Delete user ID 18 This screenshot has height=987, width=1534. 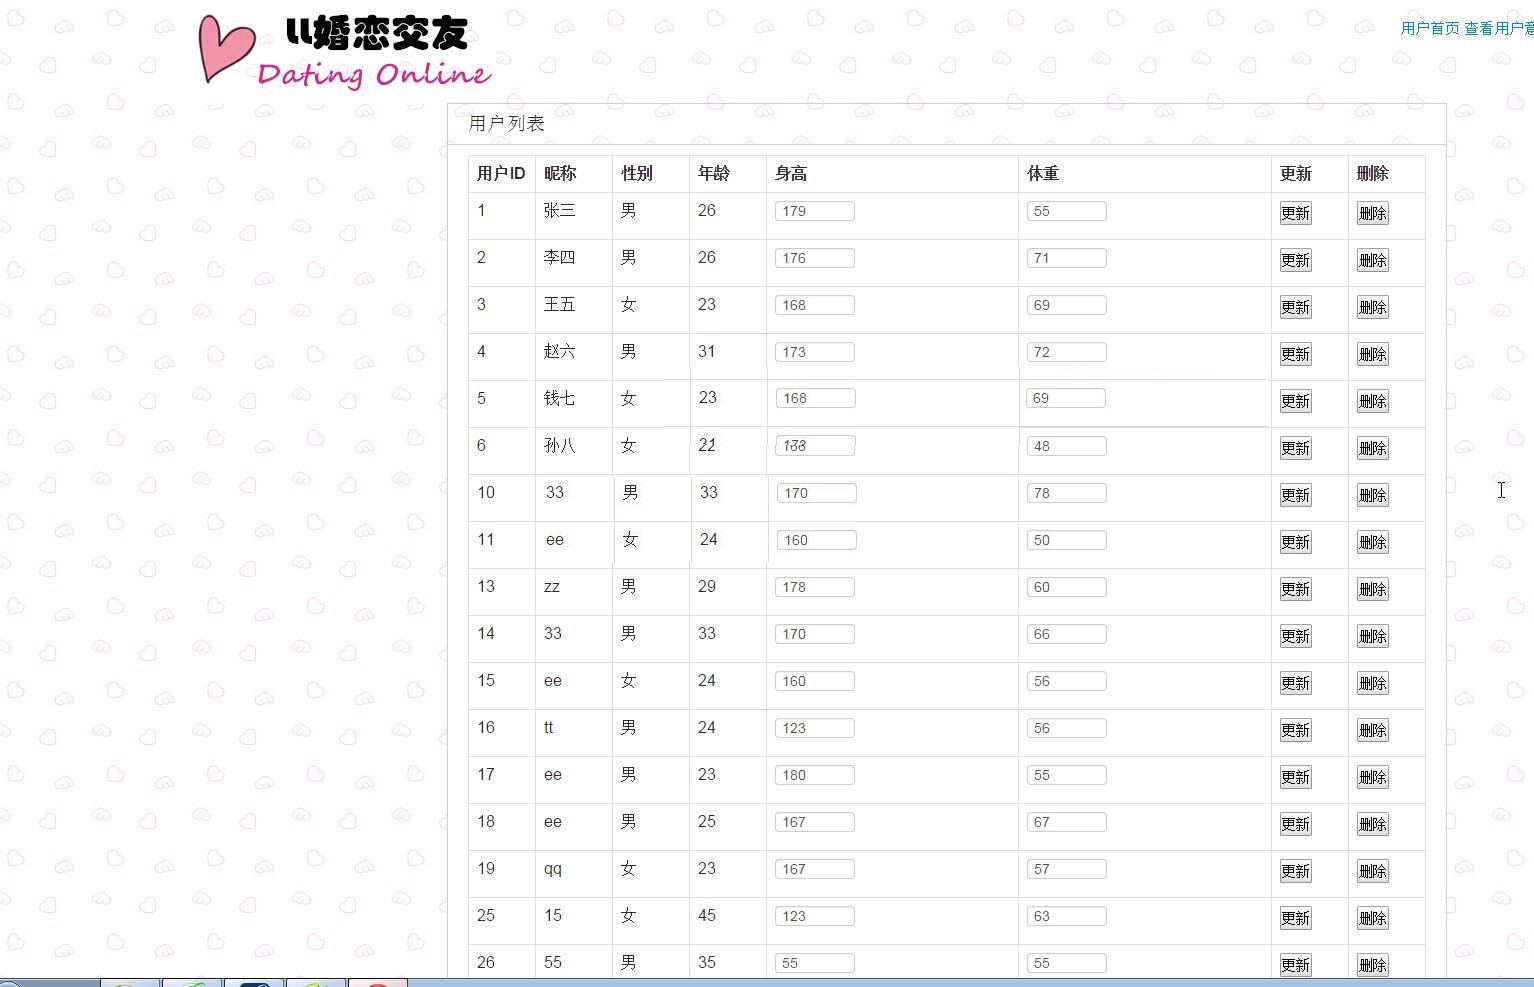coord(1372,824)
